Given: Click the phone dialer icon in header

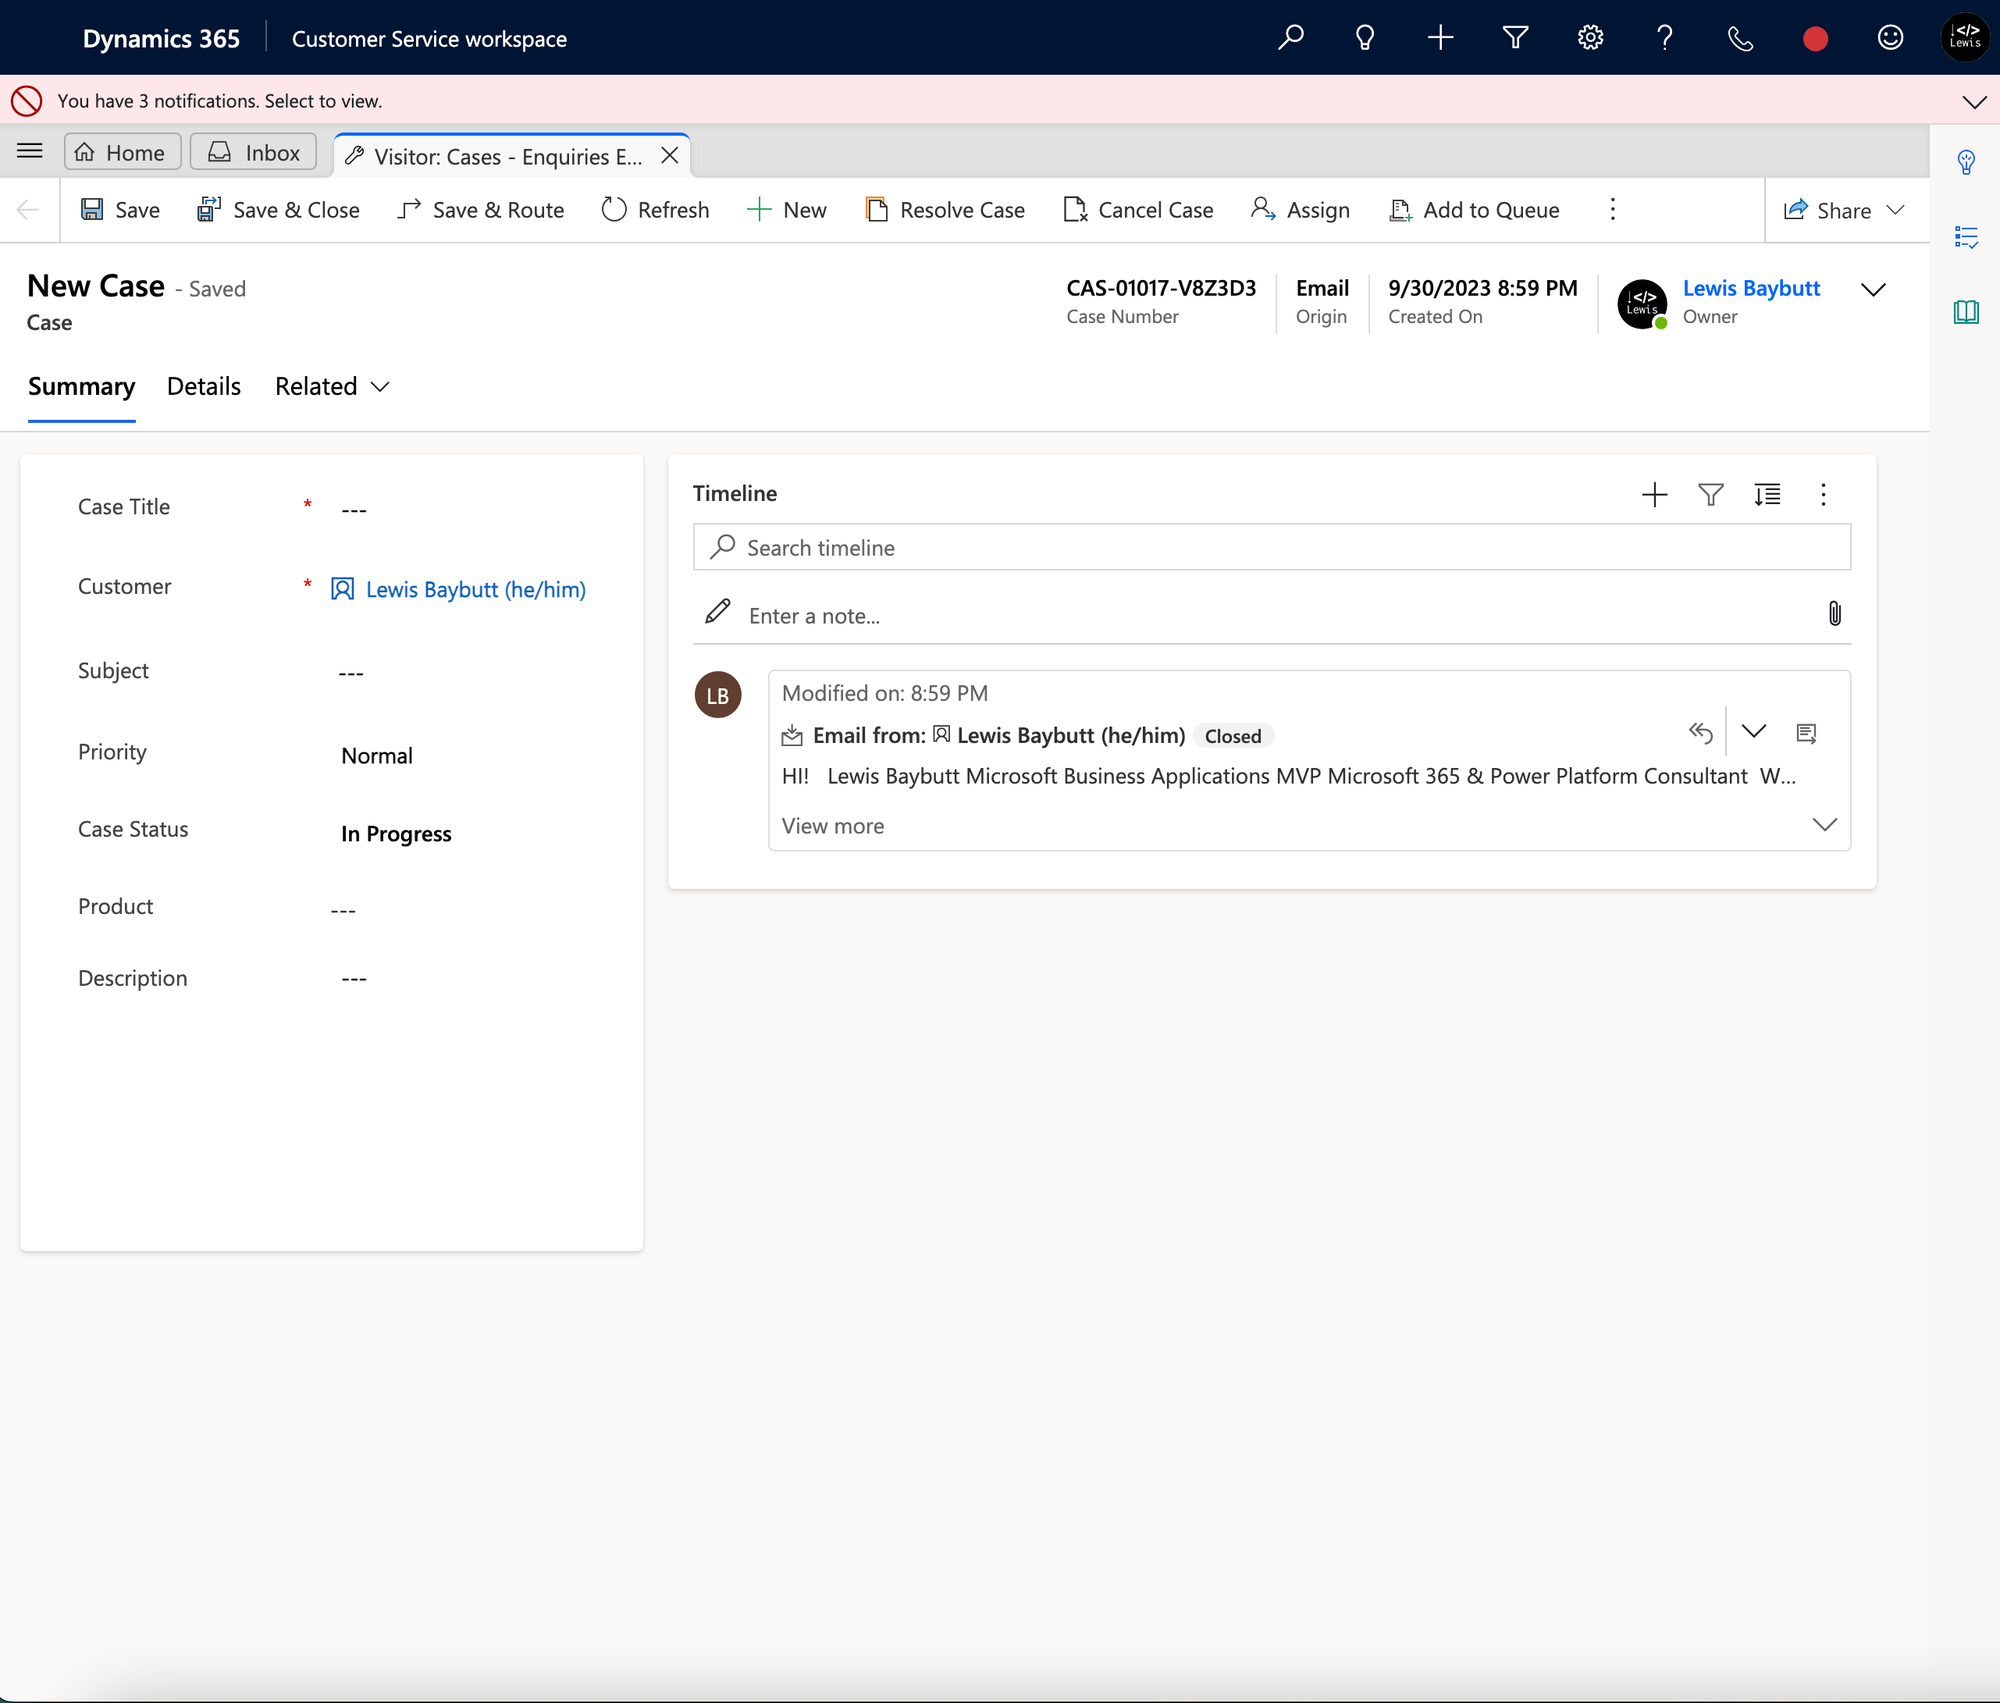Looking at the screenshot, I should (1740, 38).
